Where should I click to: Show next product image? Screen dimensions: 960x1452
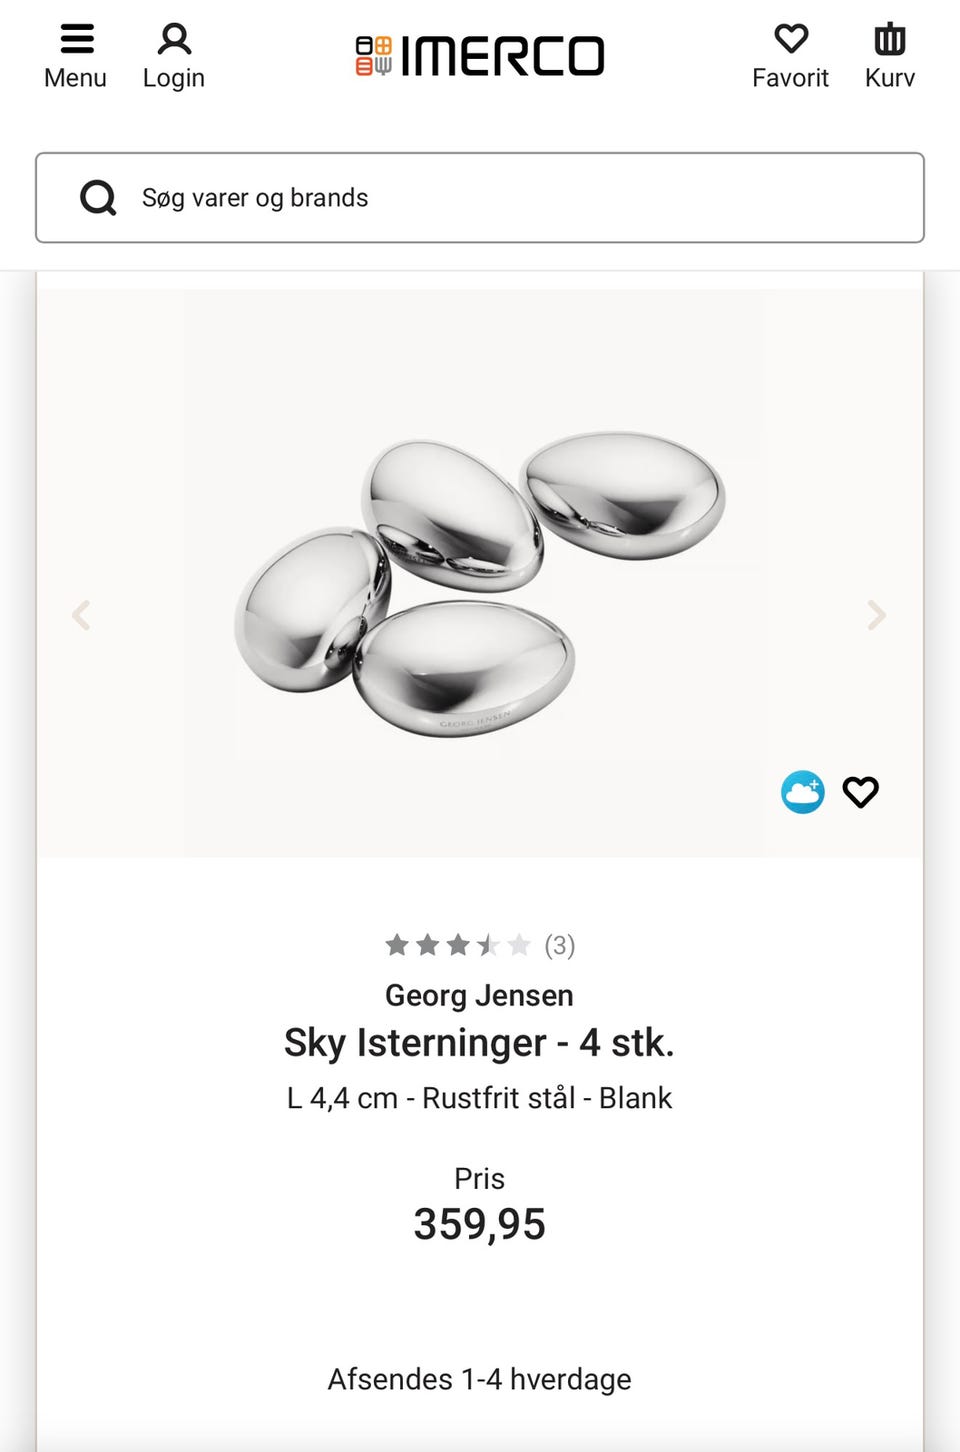click(876, 615)
